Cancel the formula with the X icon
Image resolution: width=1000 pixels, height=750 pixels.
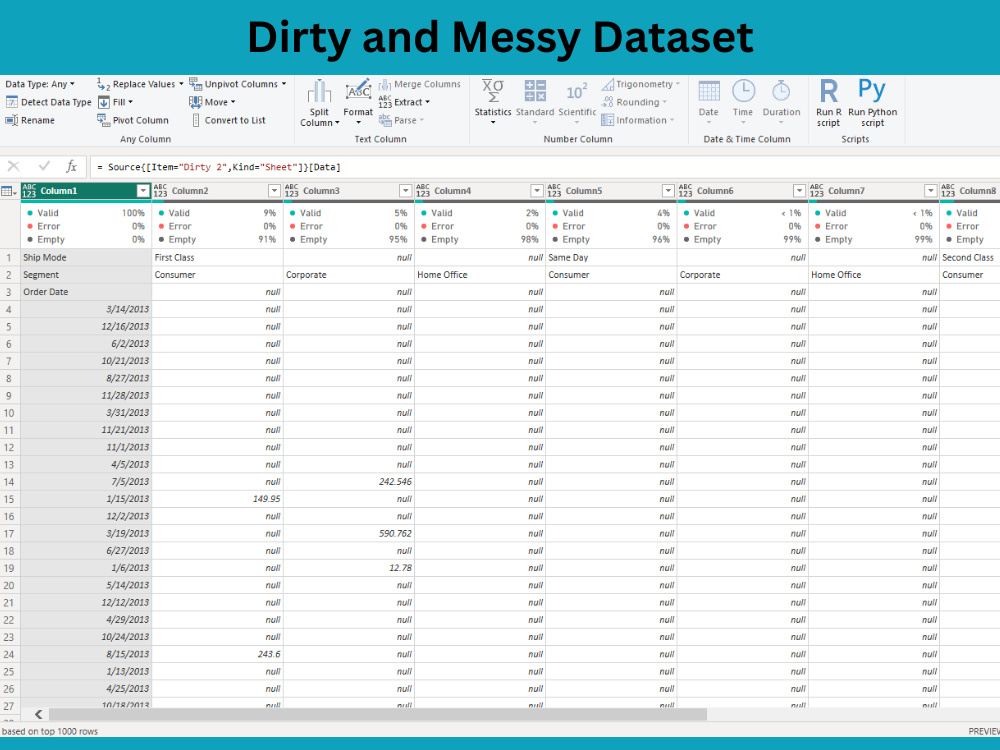click(13, 166)
